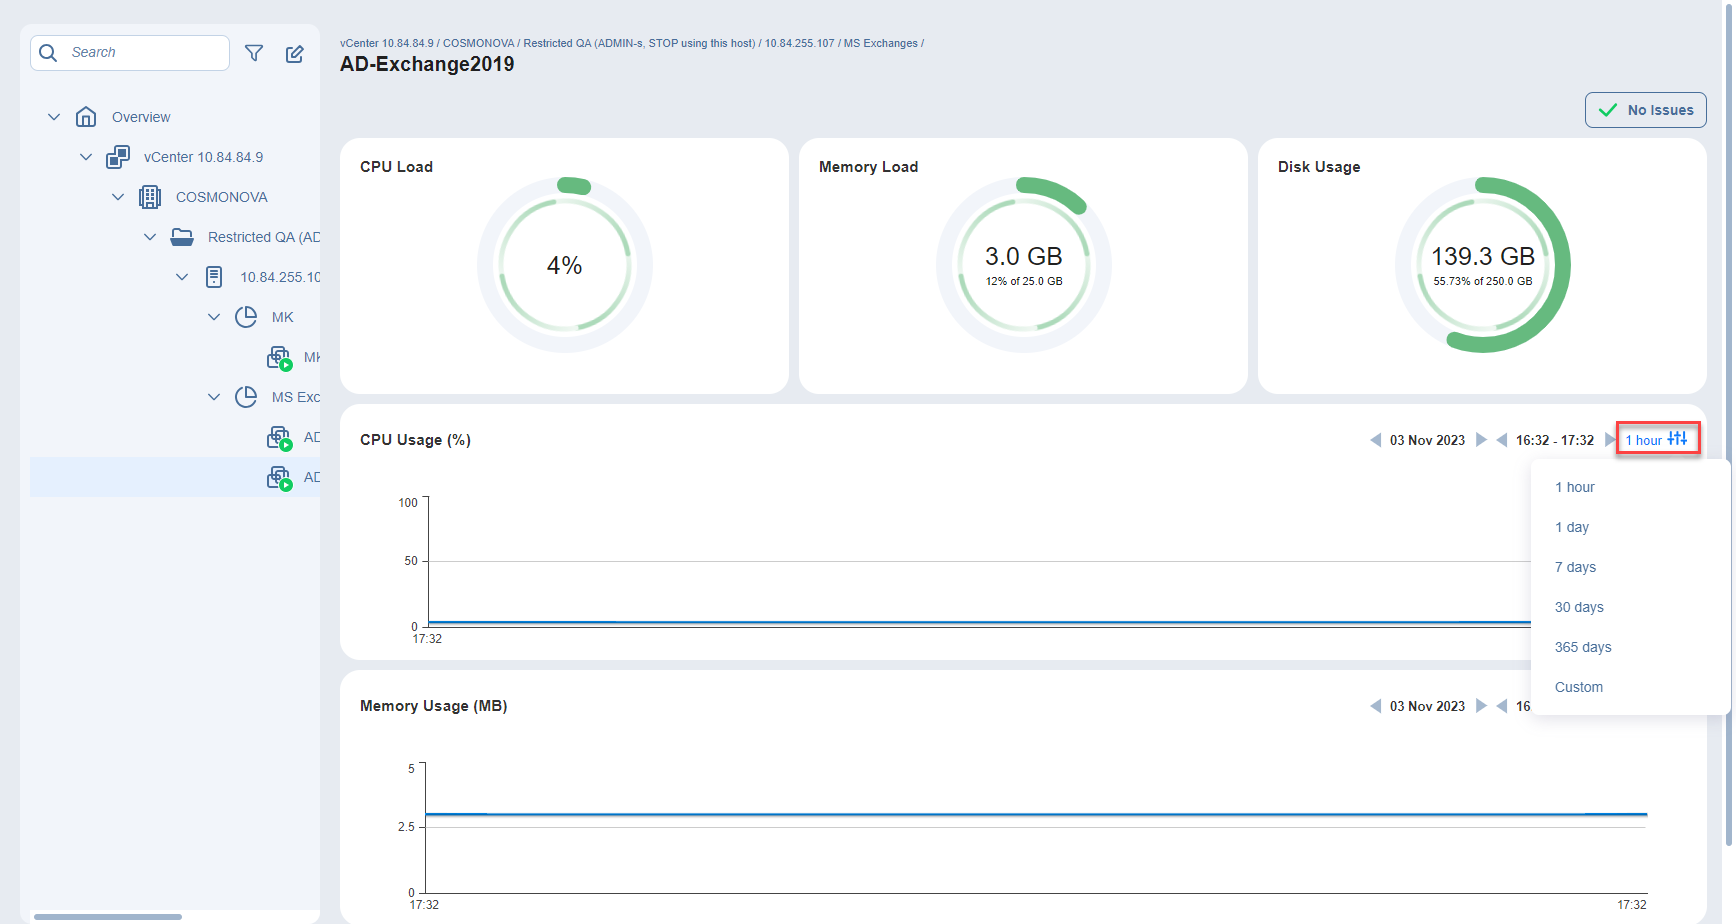Collapse the vCenter 10.84.84.9 node
Viewport: 1736px width, 924px height.
86,157
